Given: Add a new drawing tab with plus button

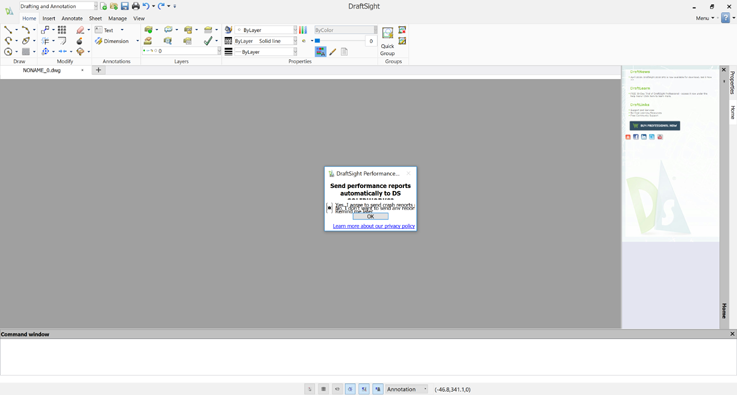Looking at the screenshot, I should [98, 70].
